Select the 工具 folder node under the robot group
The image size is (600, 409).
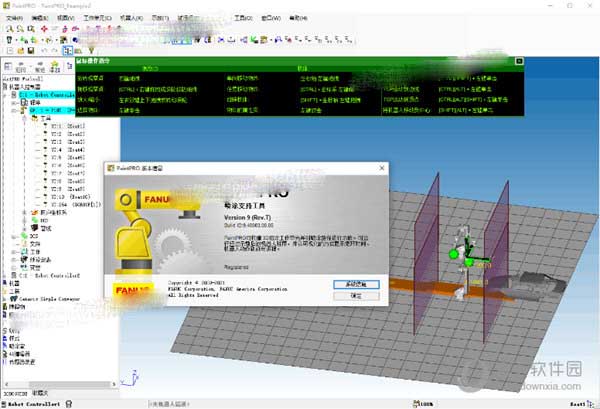[45, 118]
